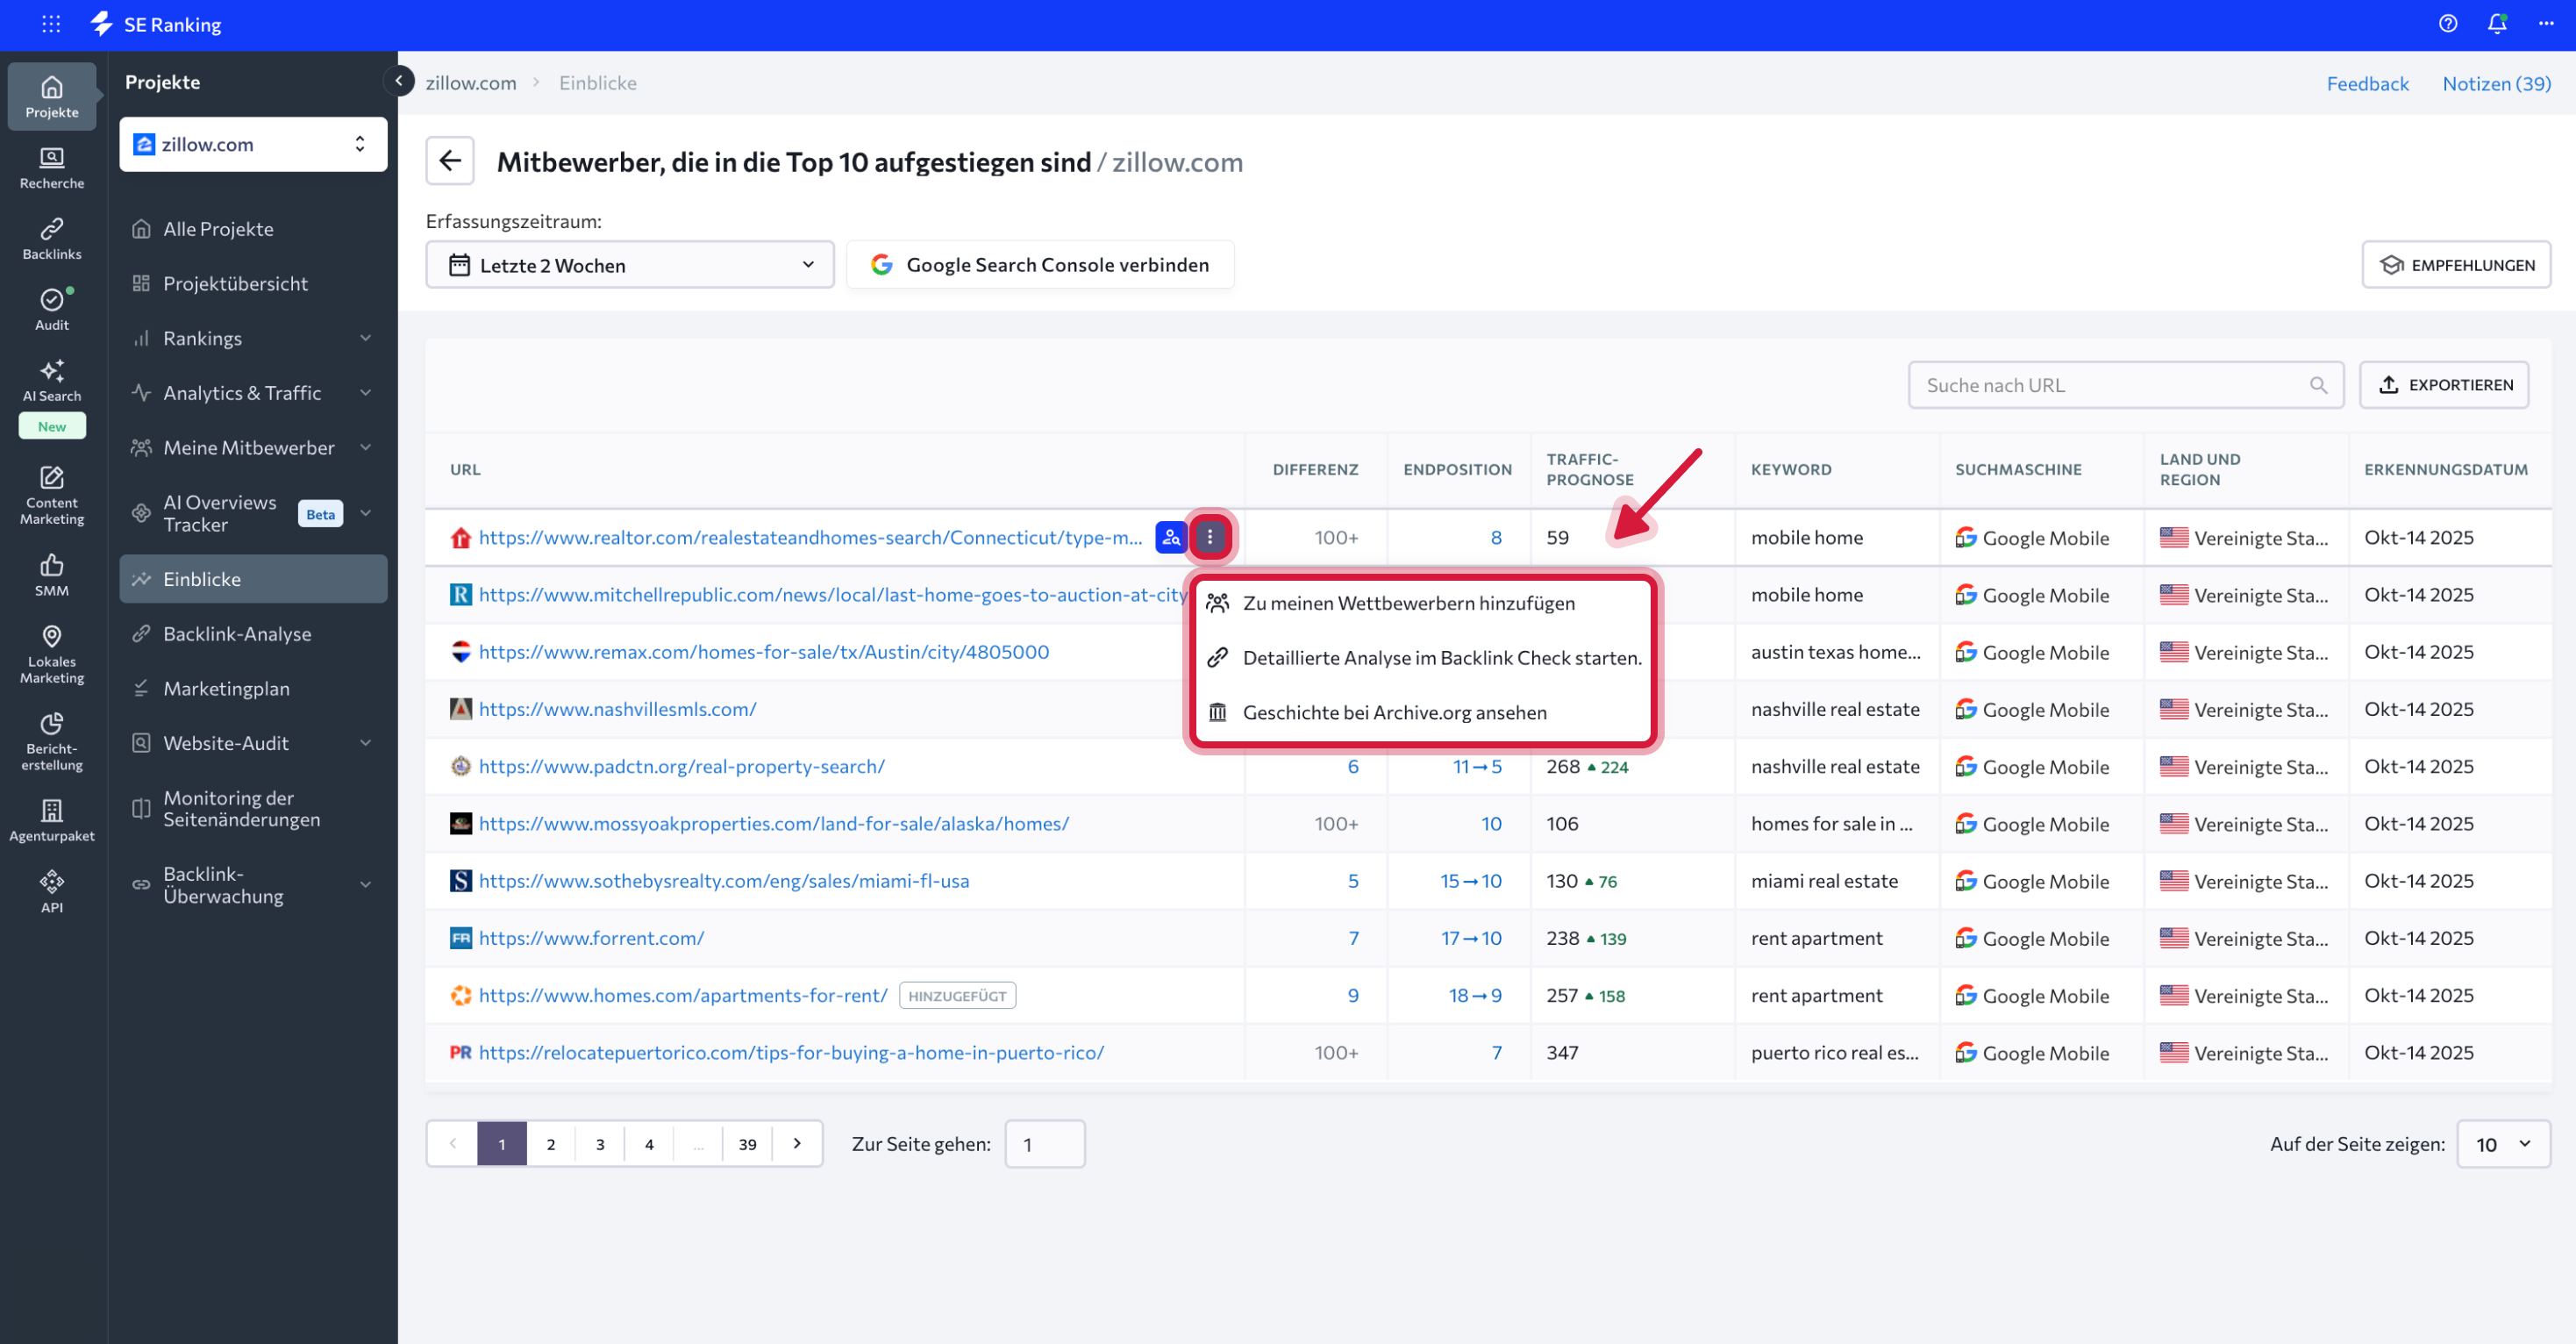This screenshot has width=2576, height=1344.
Task: Open the help question mark icon
Action: [x=2447, y=24]
